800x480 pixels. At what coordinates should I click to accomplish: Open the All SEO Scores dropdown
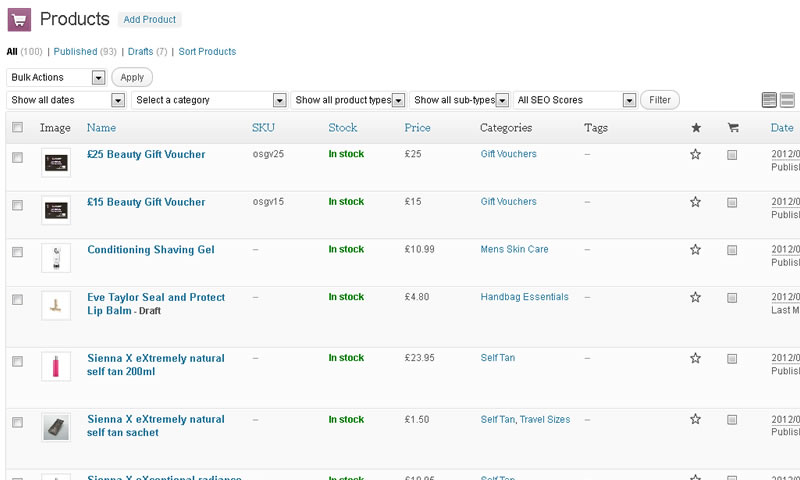coord(575,100)
